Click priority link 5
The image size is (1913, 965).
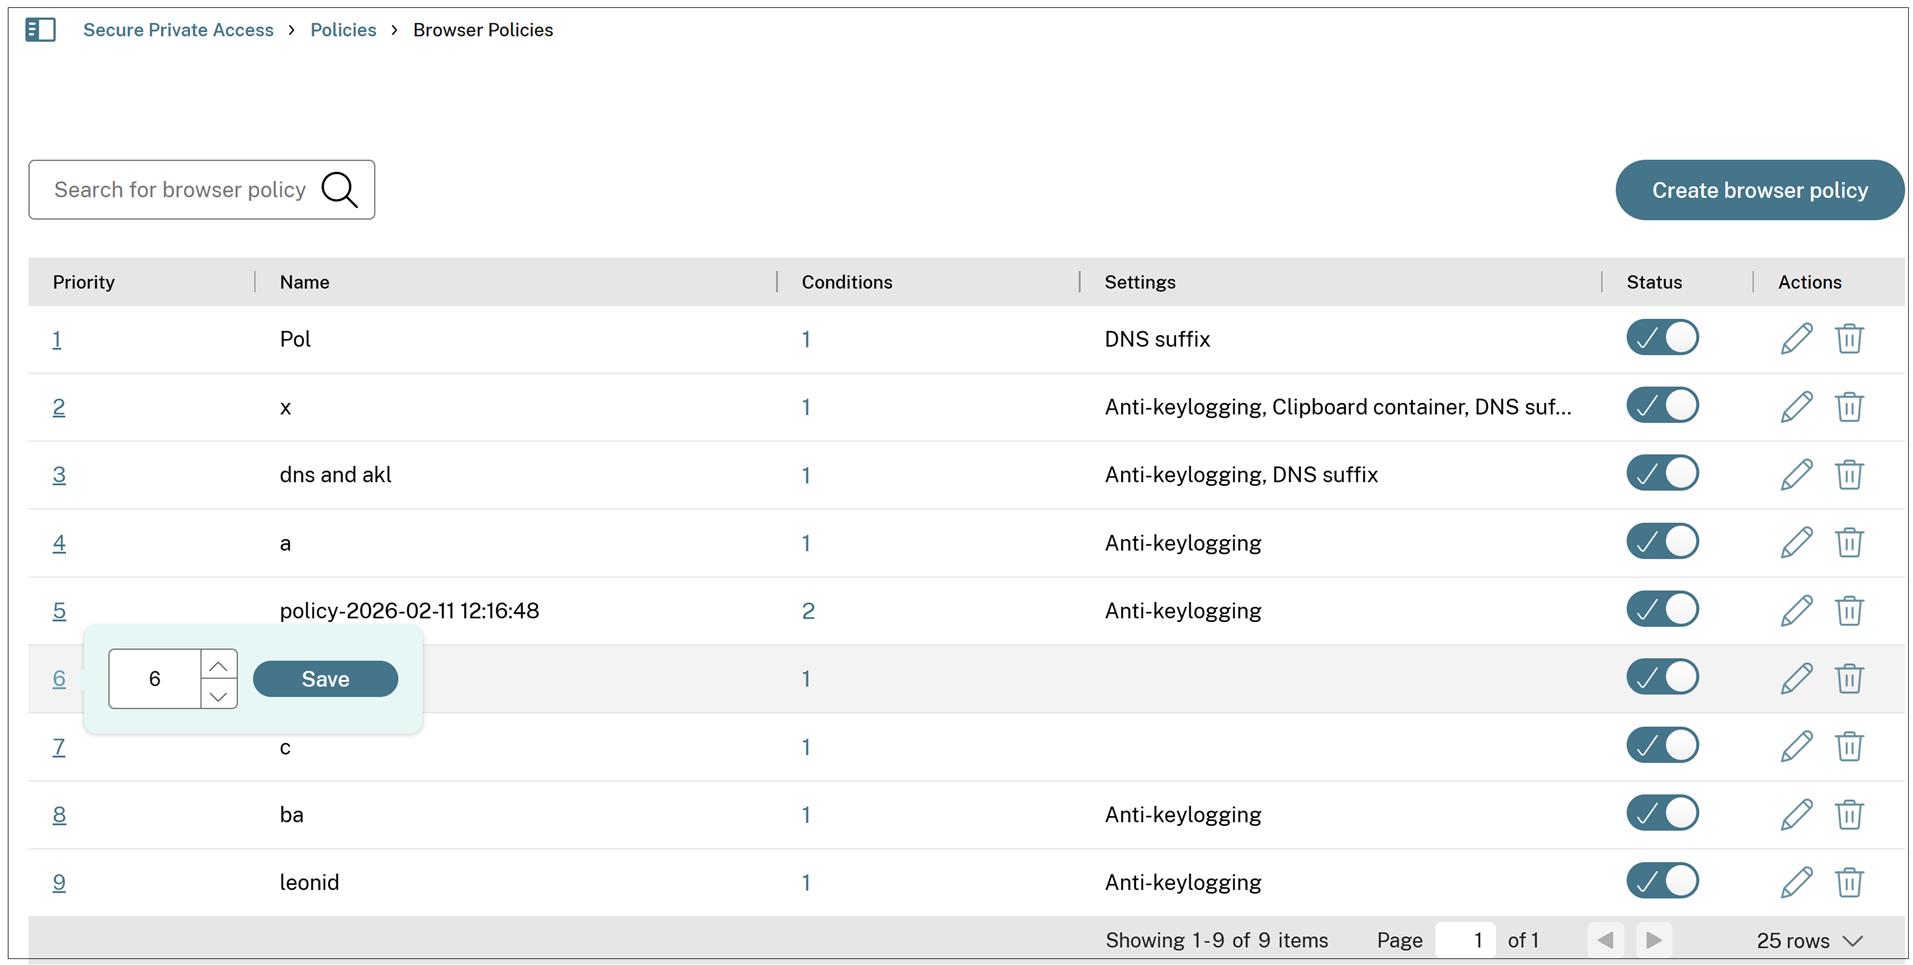tap(59, 612)
